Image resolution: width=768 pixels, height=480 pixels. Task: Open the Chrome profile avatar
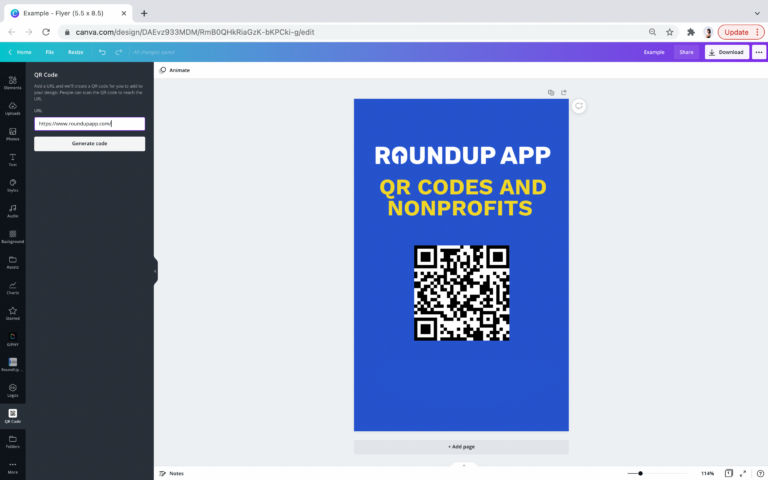tap(708, 32)
